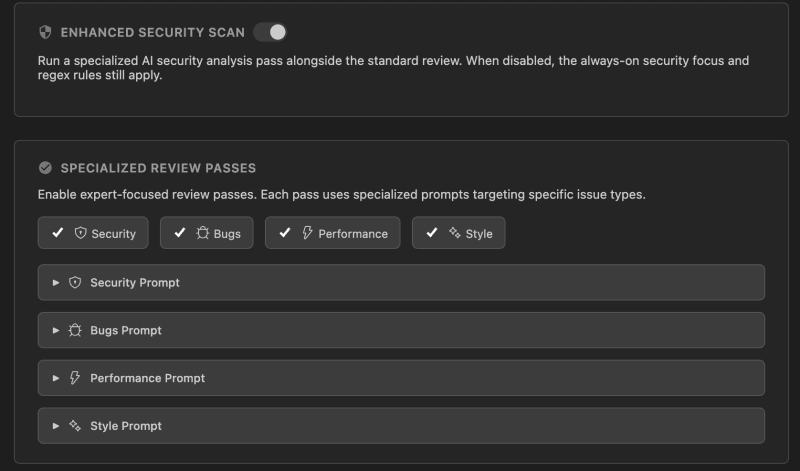Expand the Bugs Prompt section
The width and height of the screenshot is (800, 471).
[401, 330]
